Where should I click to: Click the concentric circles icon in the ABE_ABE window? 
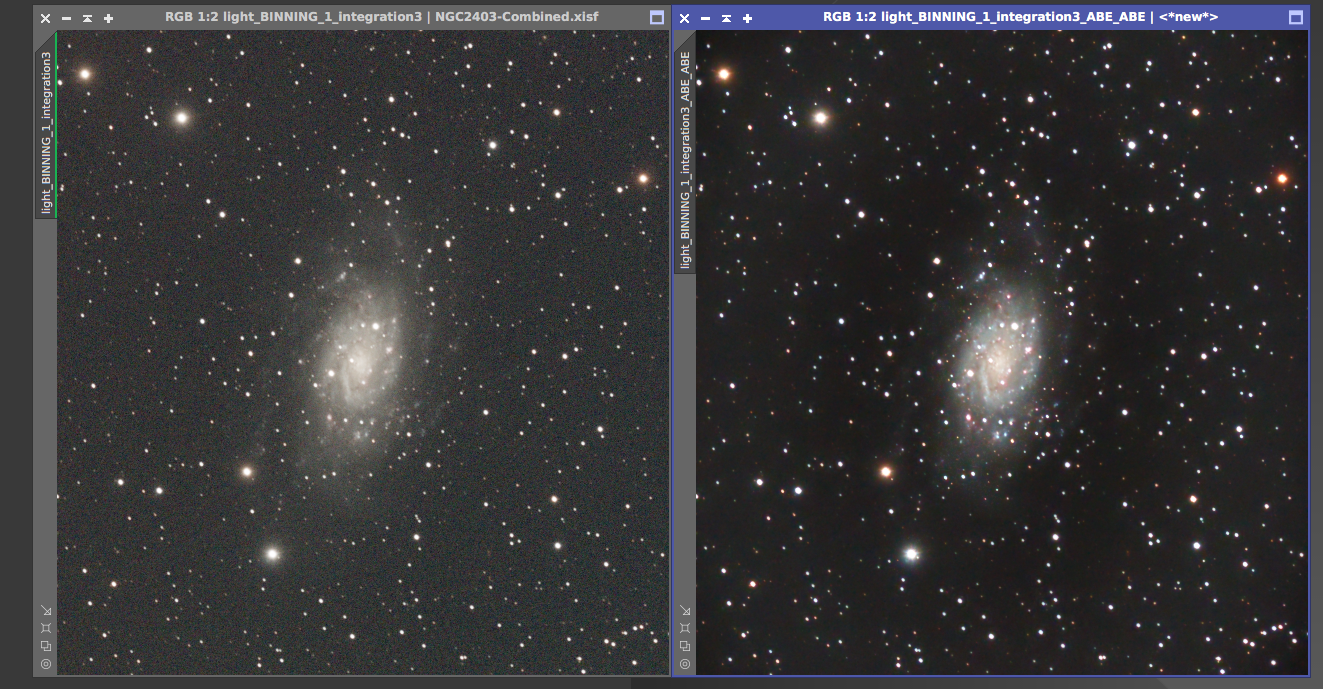point(685,664)
